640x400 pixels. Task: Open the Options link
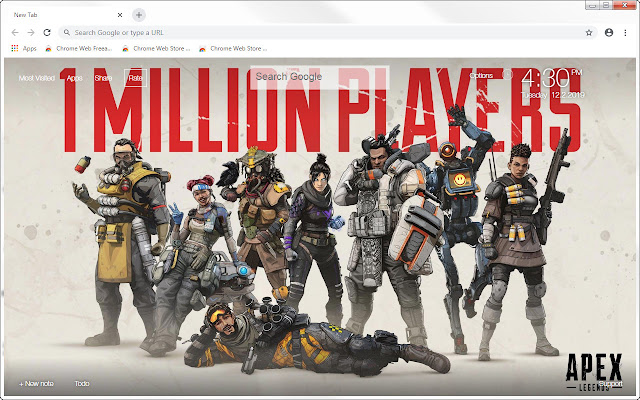[x=481, y=76]
